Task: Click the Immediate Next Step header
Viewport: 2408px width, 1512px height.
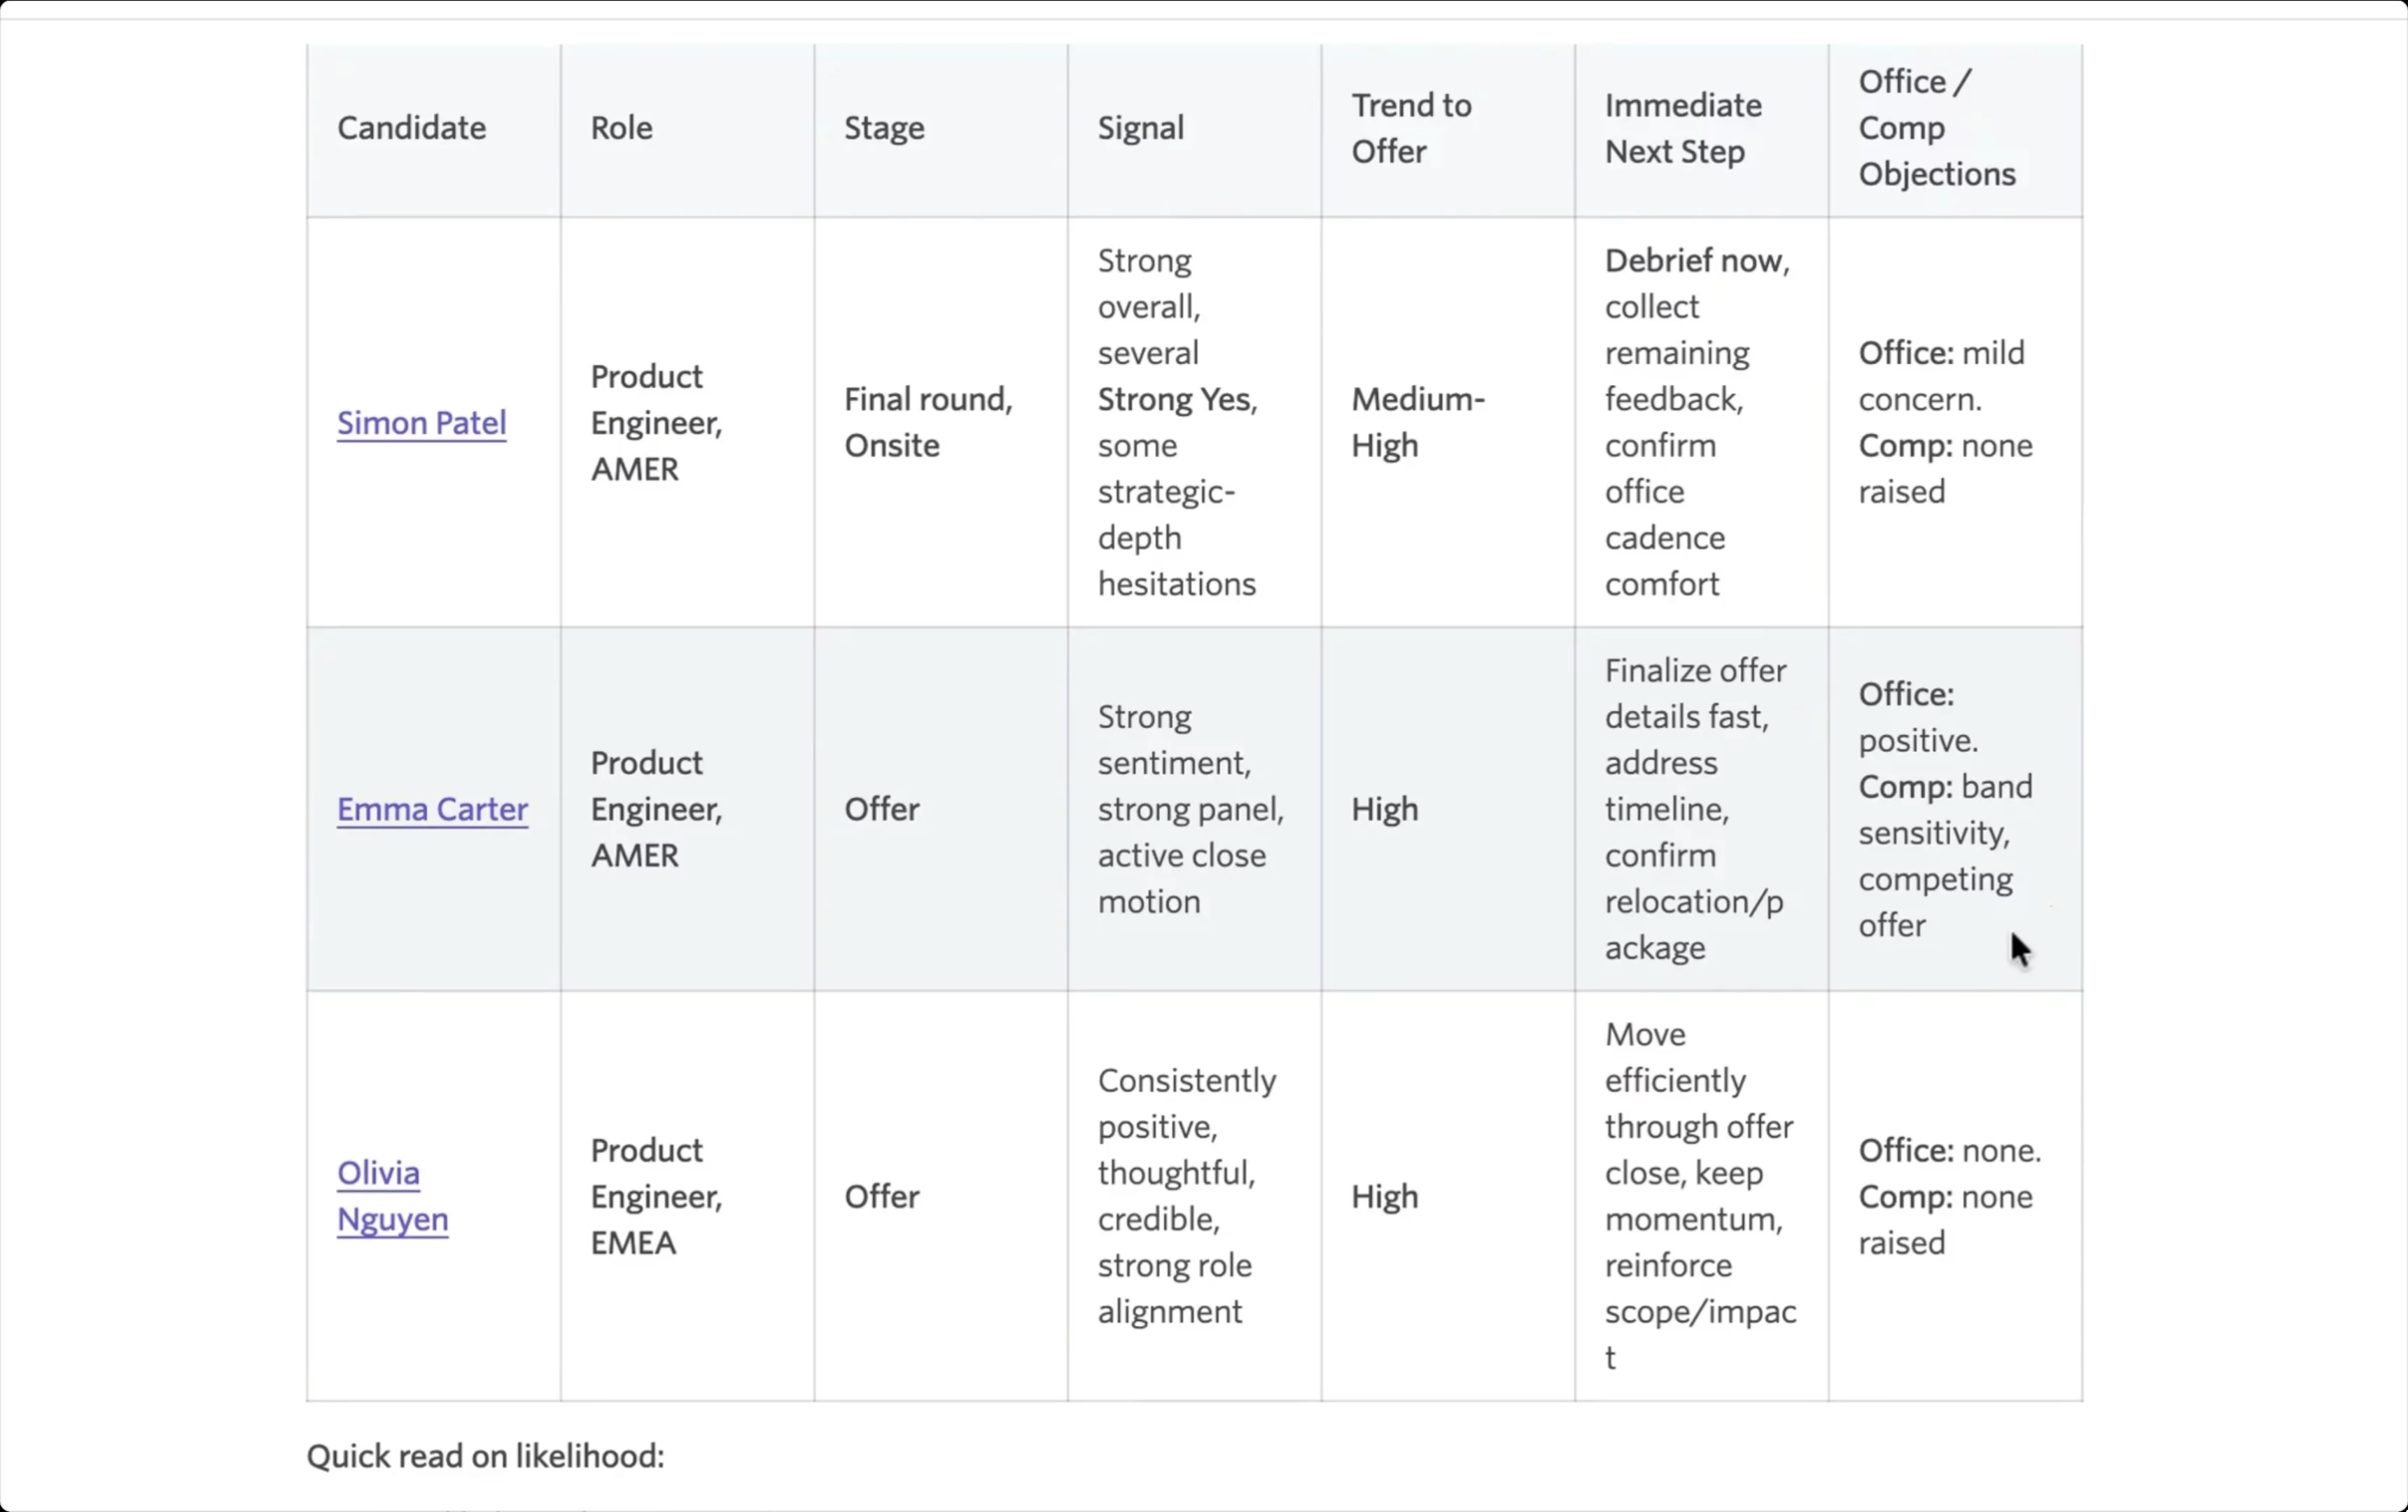Action: pos(1683,128)
